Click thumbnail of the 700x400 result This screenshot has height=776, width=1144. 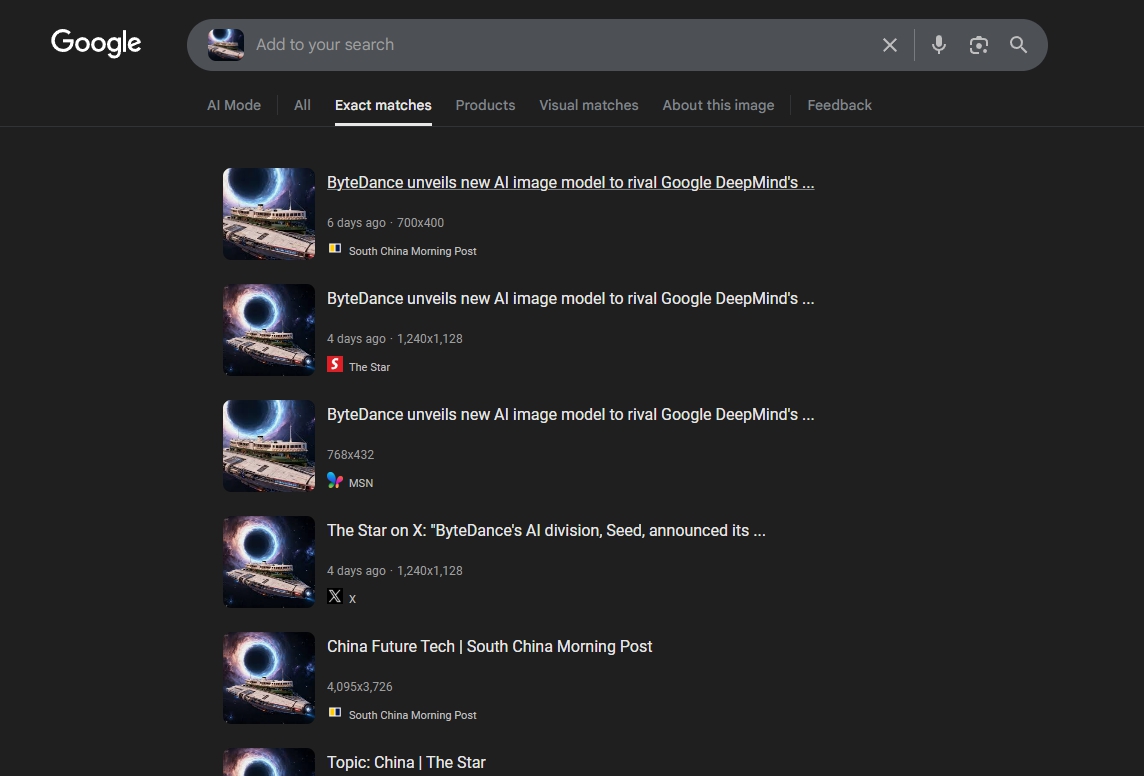[x=268, y=214]
